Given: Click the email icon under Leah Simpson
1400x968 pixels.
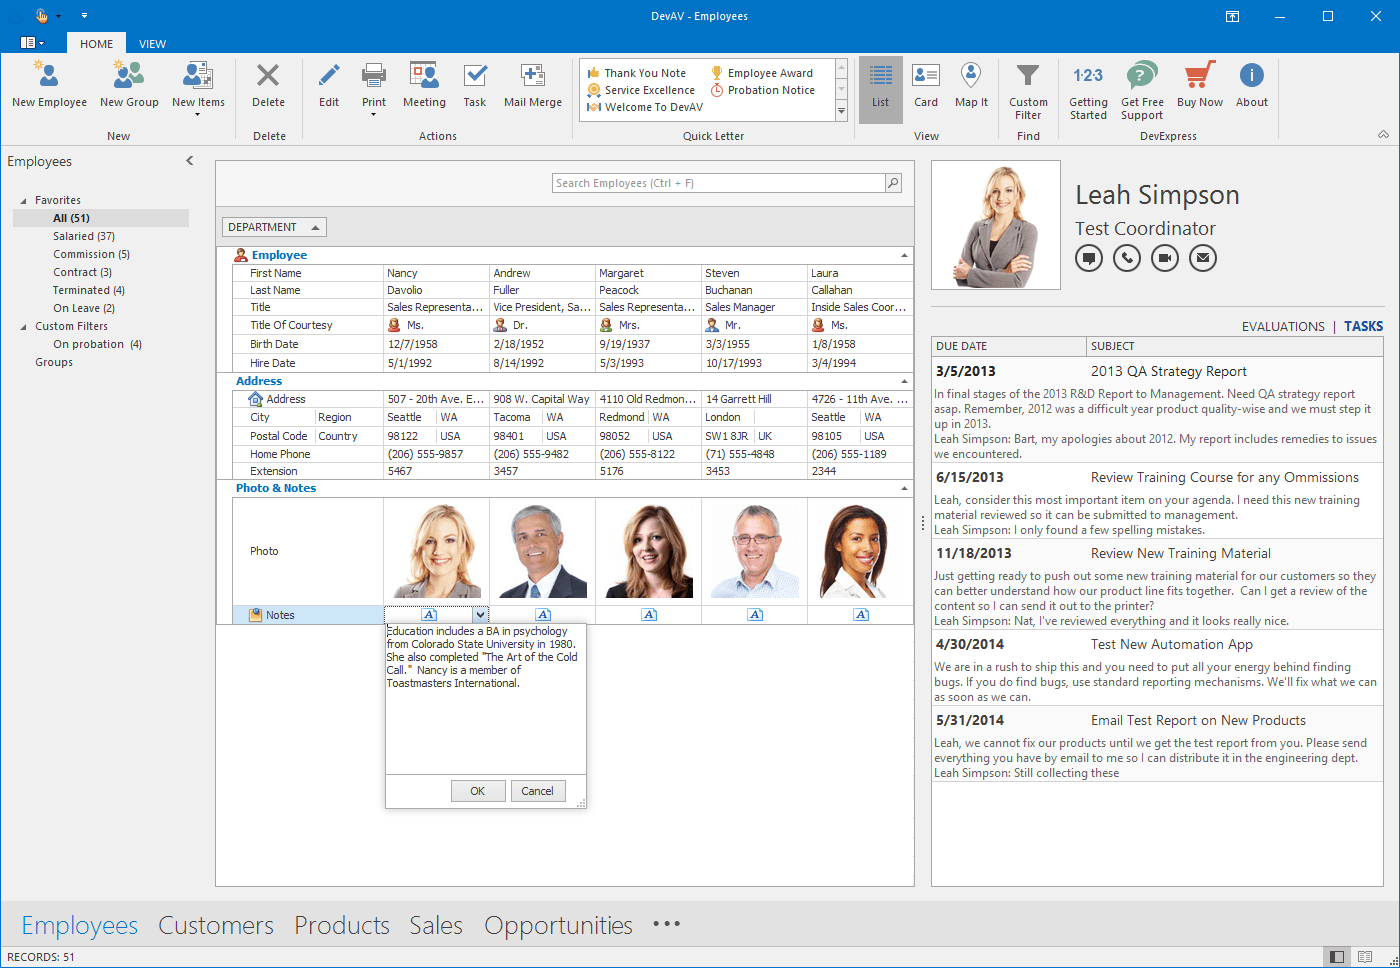Looking at the screenshot, I should [1202, 258].
